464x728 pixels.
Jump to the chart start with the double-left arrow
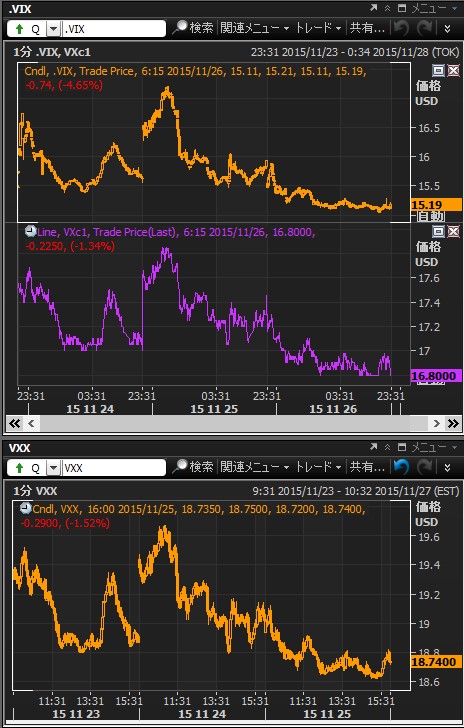tap(15, 423)
